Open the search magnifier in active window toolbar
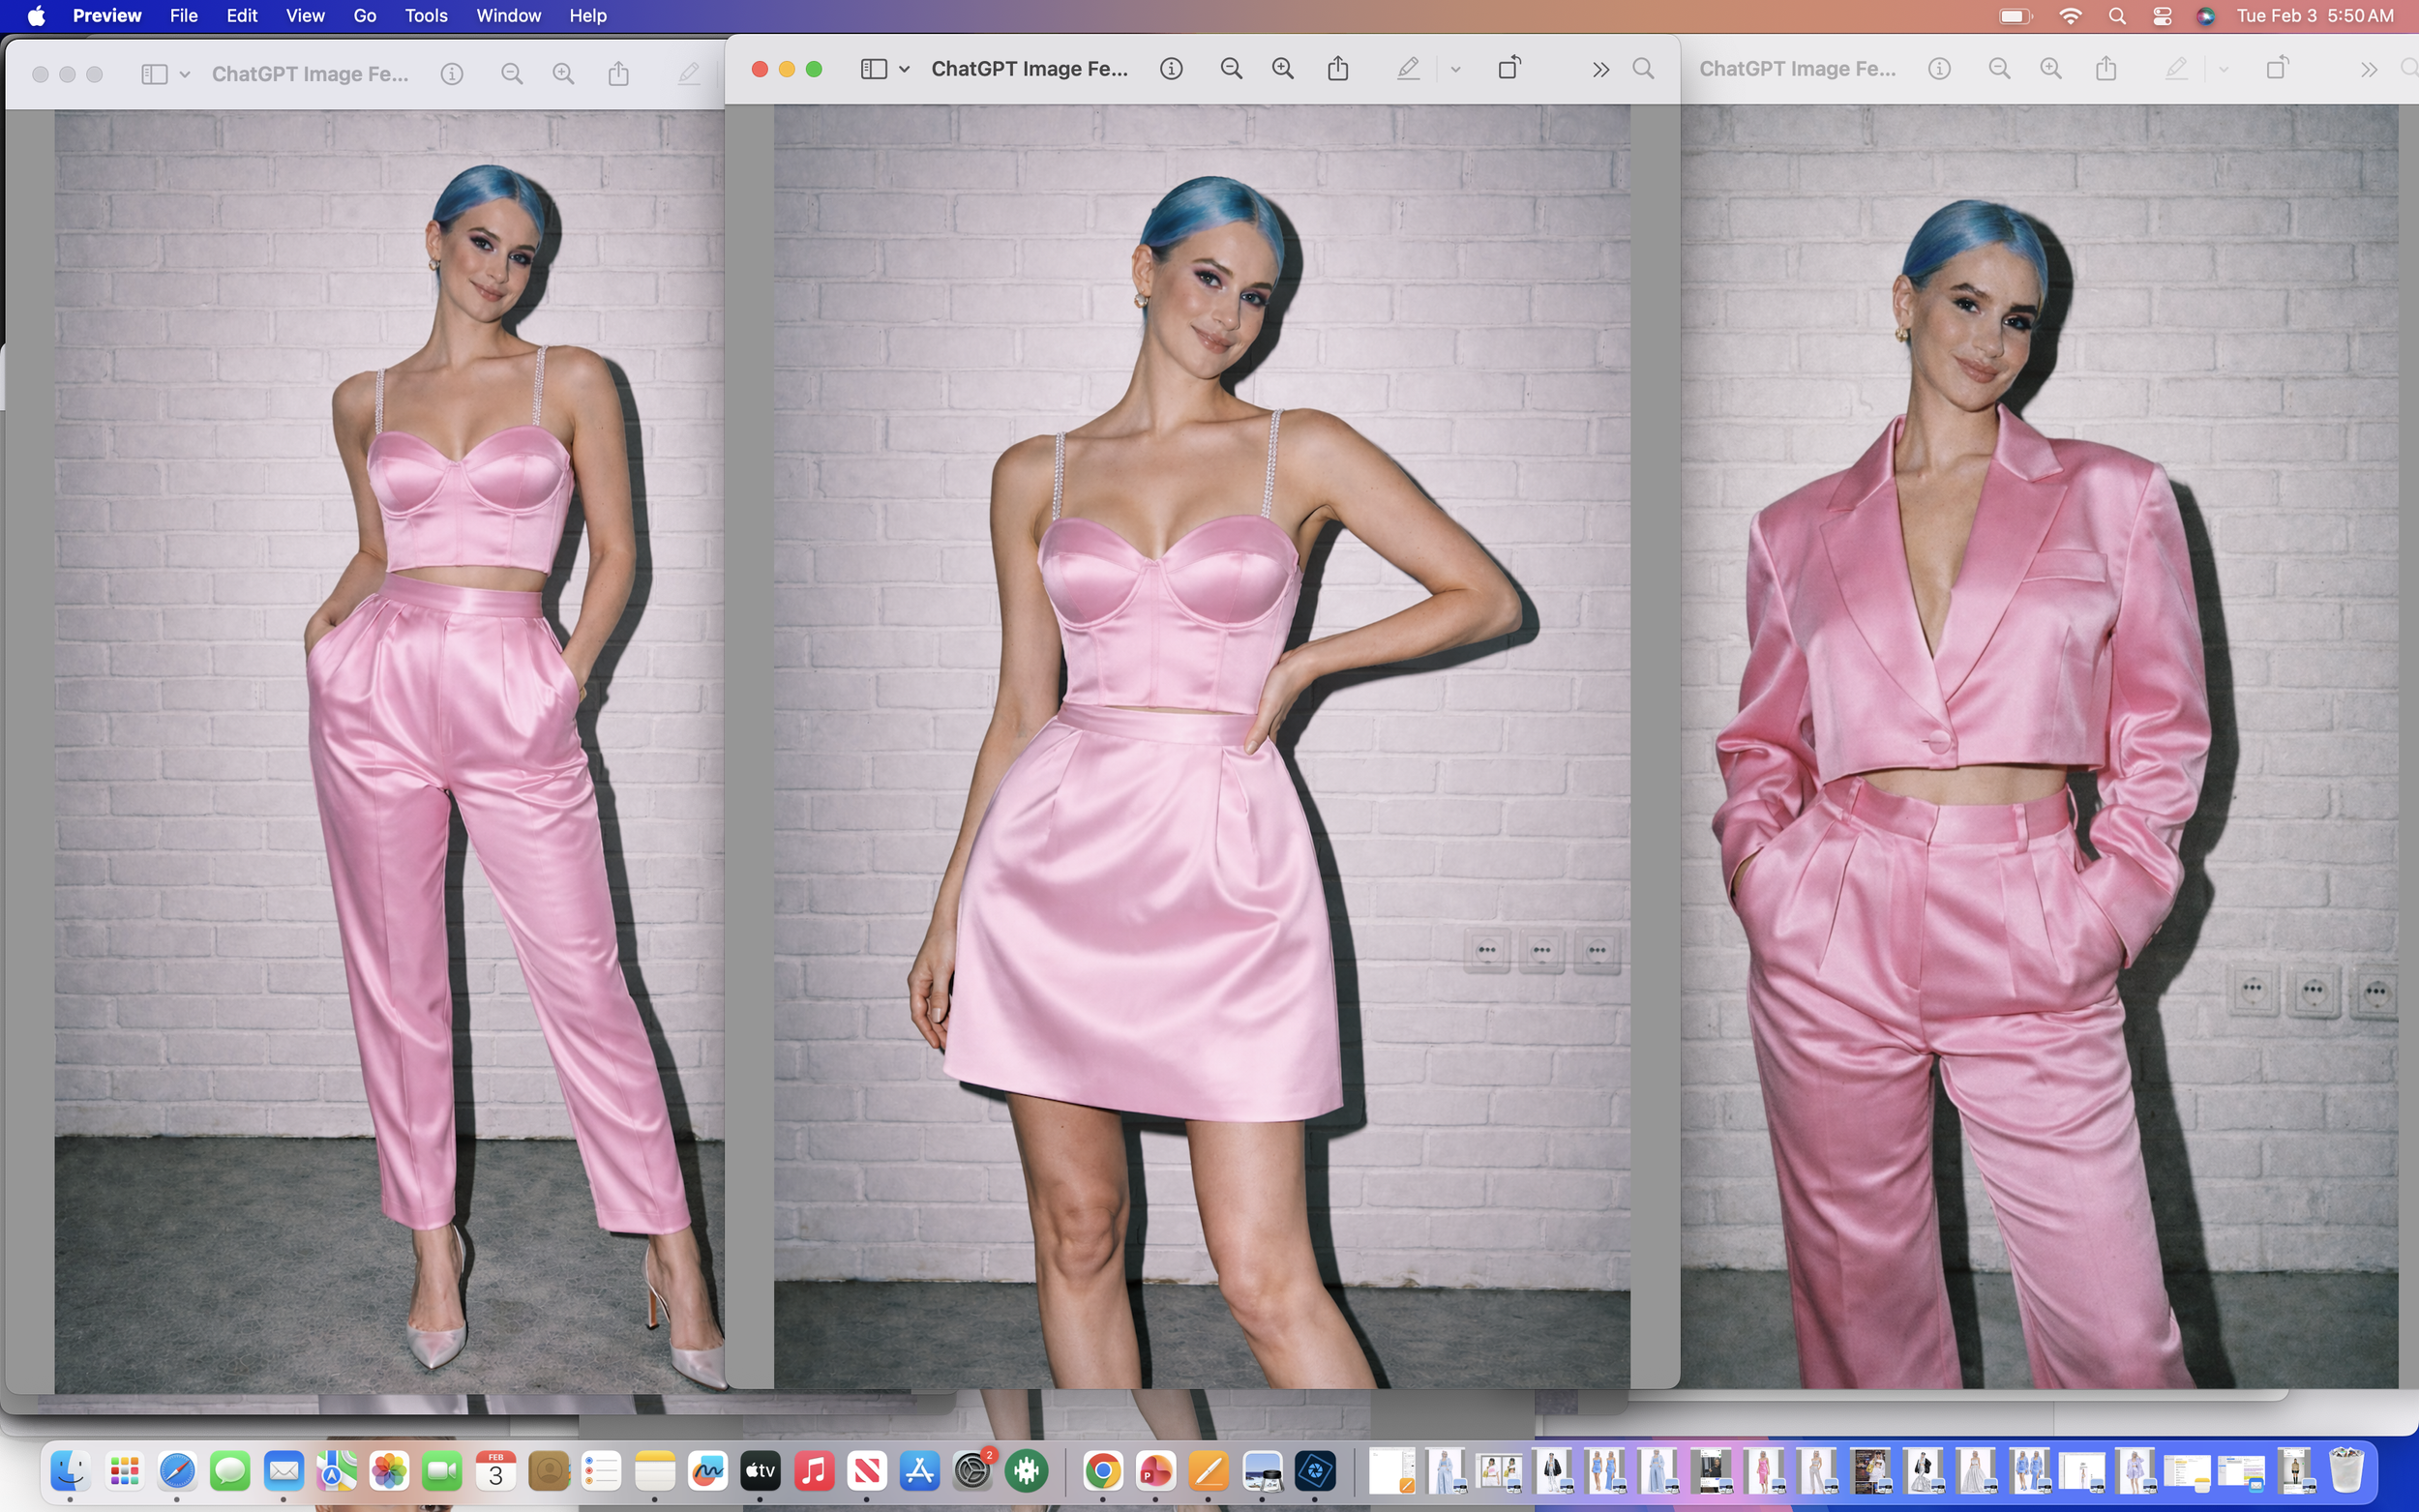 click(1643, 69)
